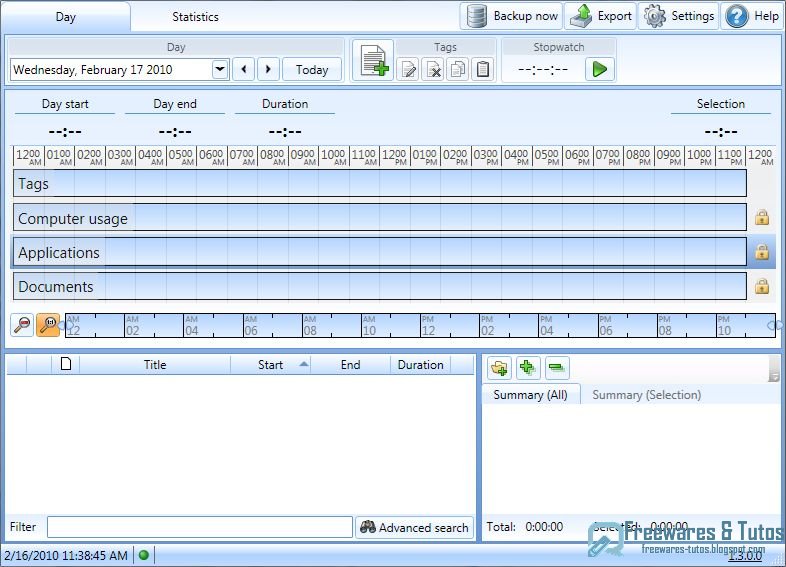Click the Advanced search button

point(415,527)
